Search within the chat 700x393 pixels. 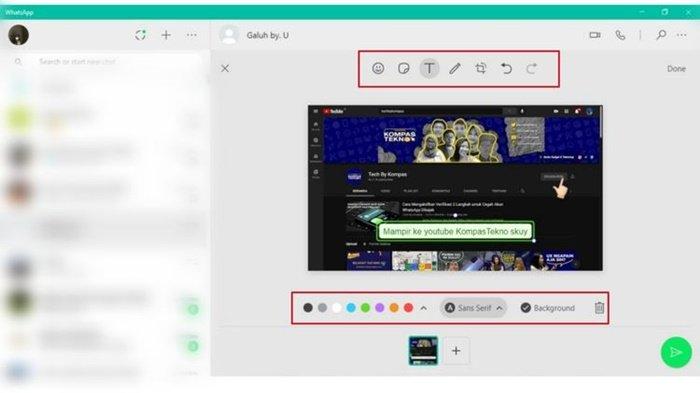pos(661,35)
